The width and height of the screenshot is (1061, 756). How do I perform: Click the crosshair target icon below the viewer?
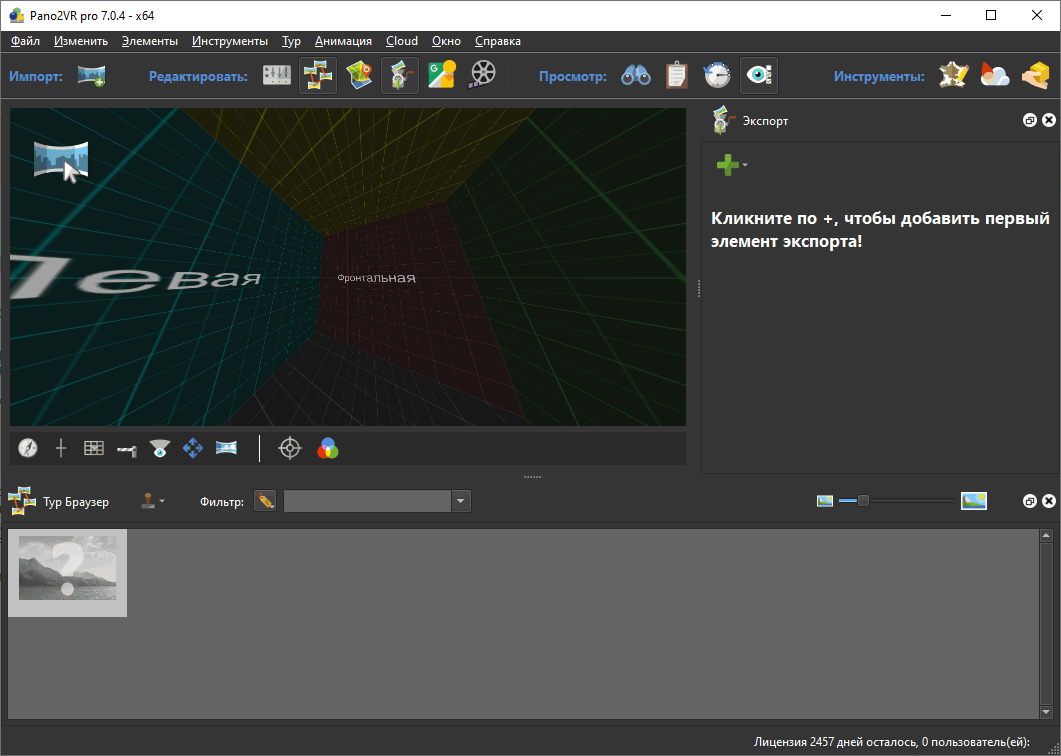290,448
